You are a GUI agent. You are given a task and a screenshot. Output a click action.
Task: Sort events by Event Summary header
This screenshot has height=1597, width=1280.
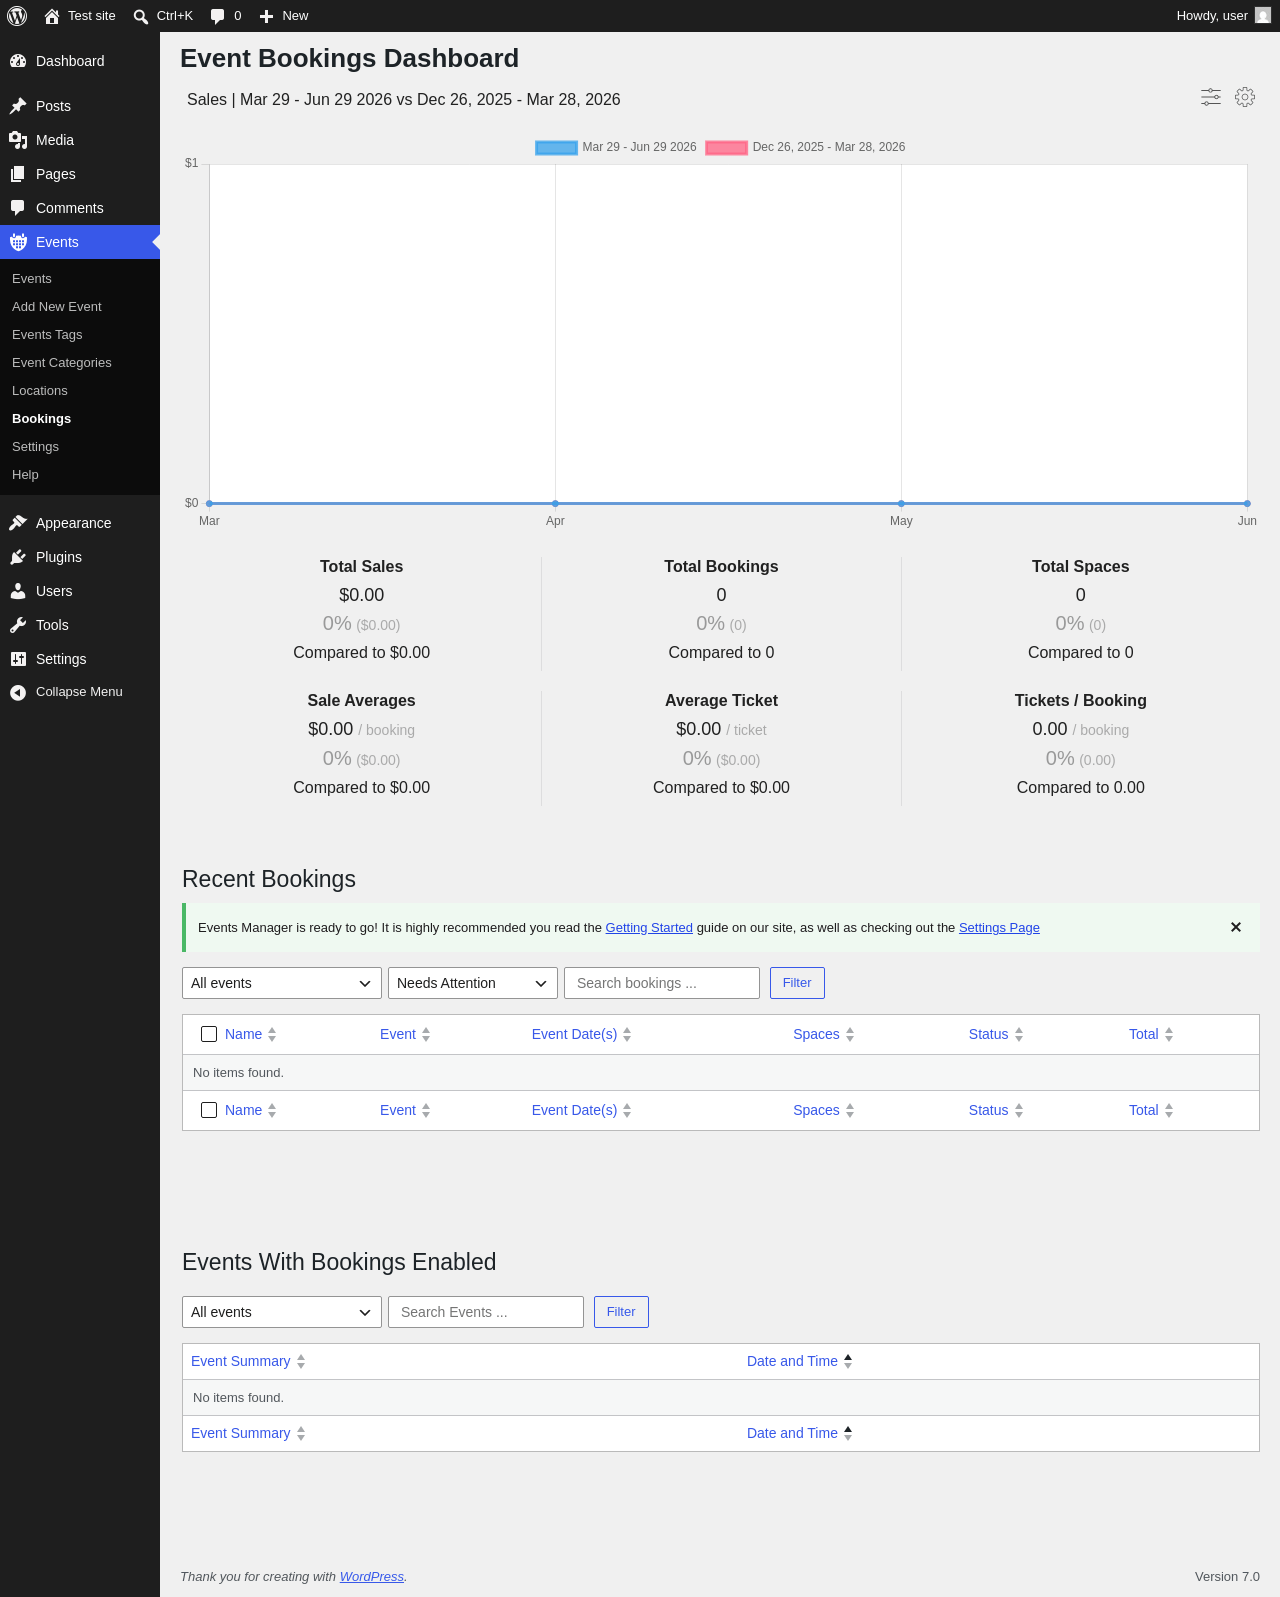click(248, 1361)
